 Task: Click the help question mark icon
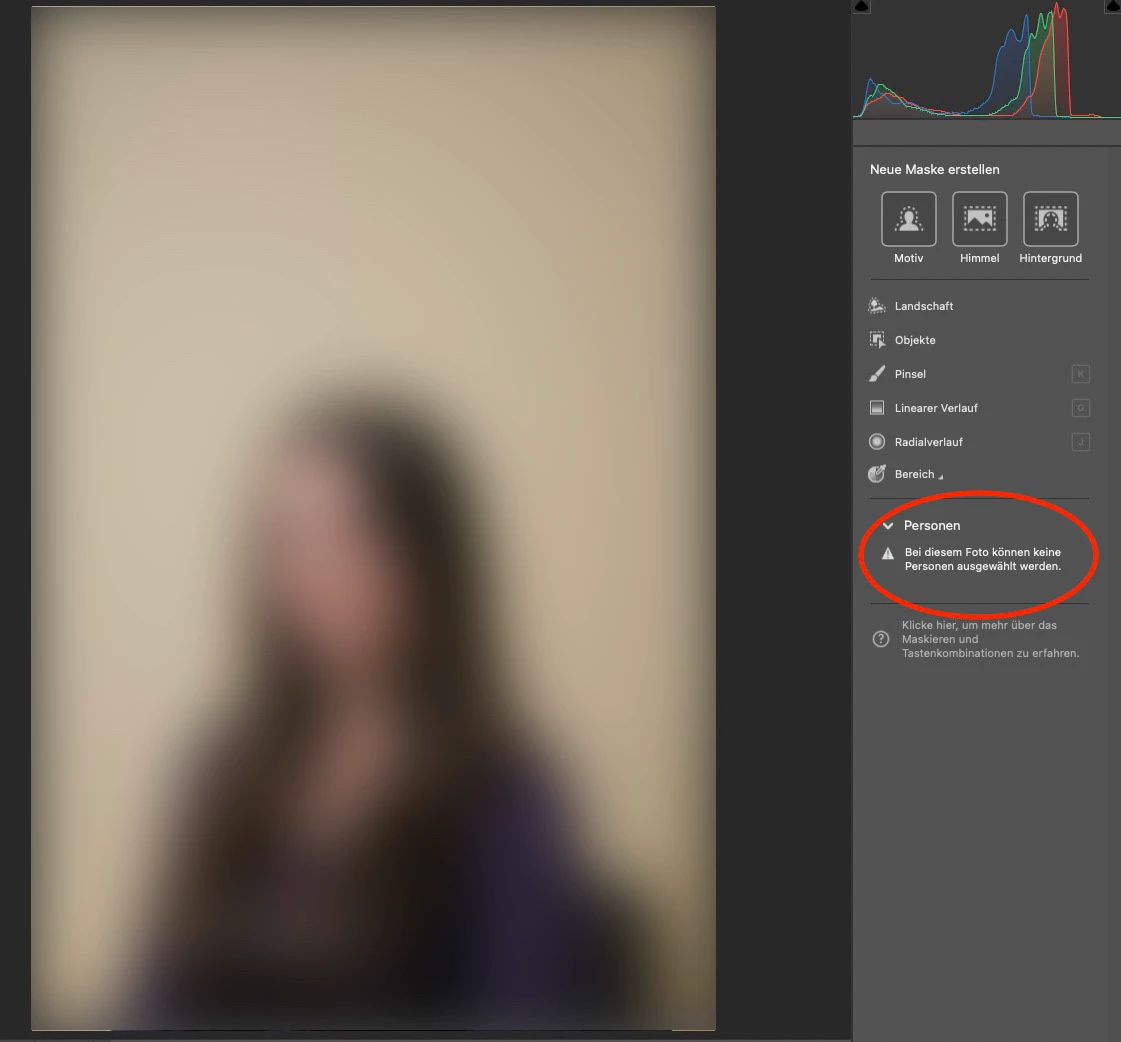(x=881, y=639)
